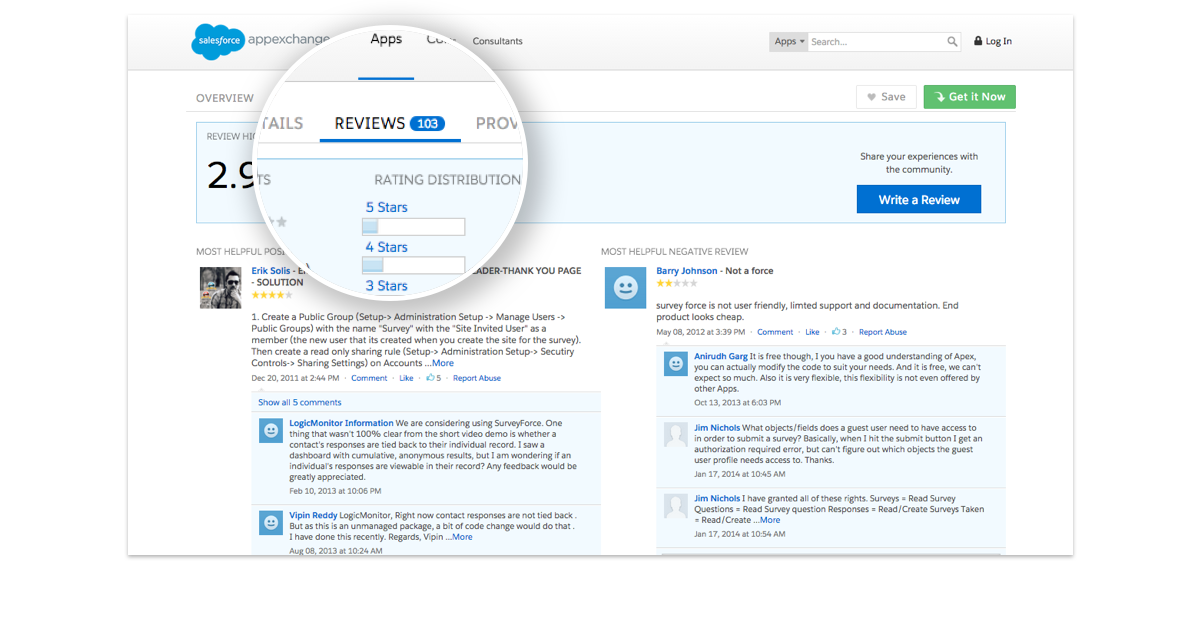Report abuse on Barry Johnson's review
1200x640 pixels.
(x=883, y=332)
